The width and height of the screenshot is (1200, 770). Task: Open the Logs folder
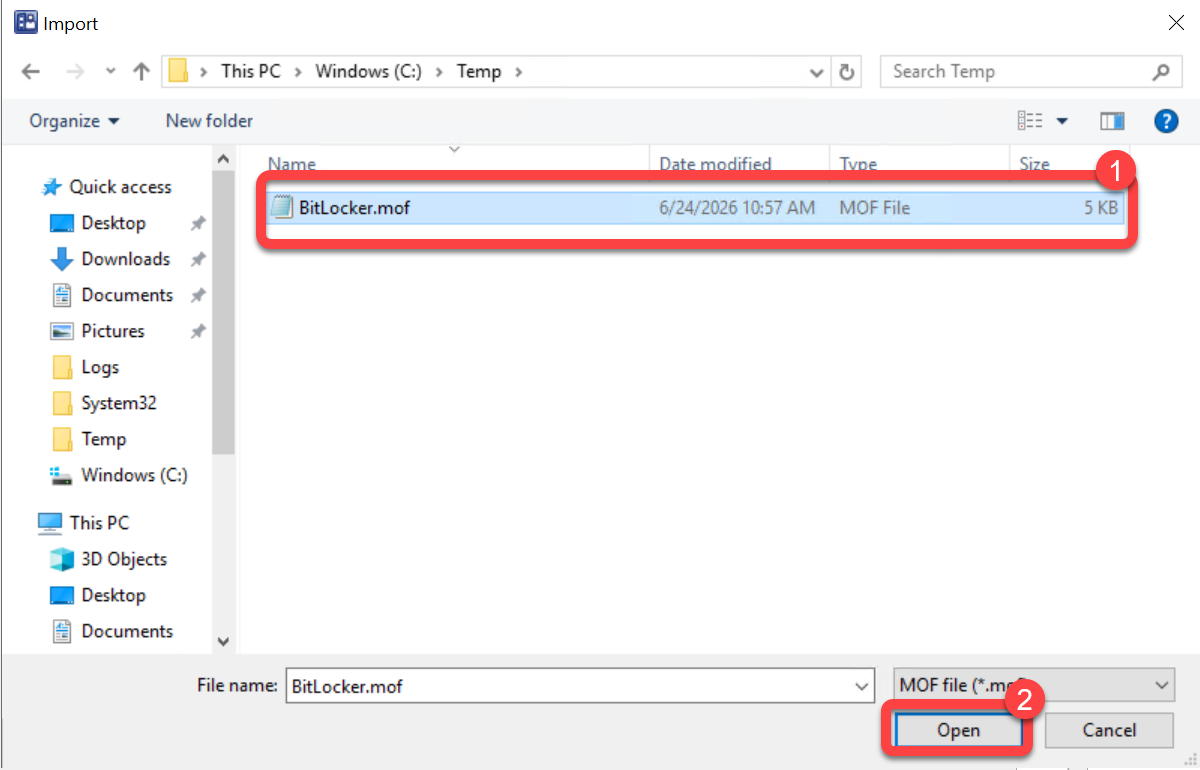pos(100,367)
